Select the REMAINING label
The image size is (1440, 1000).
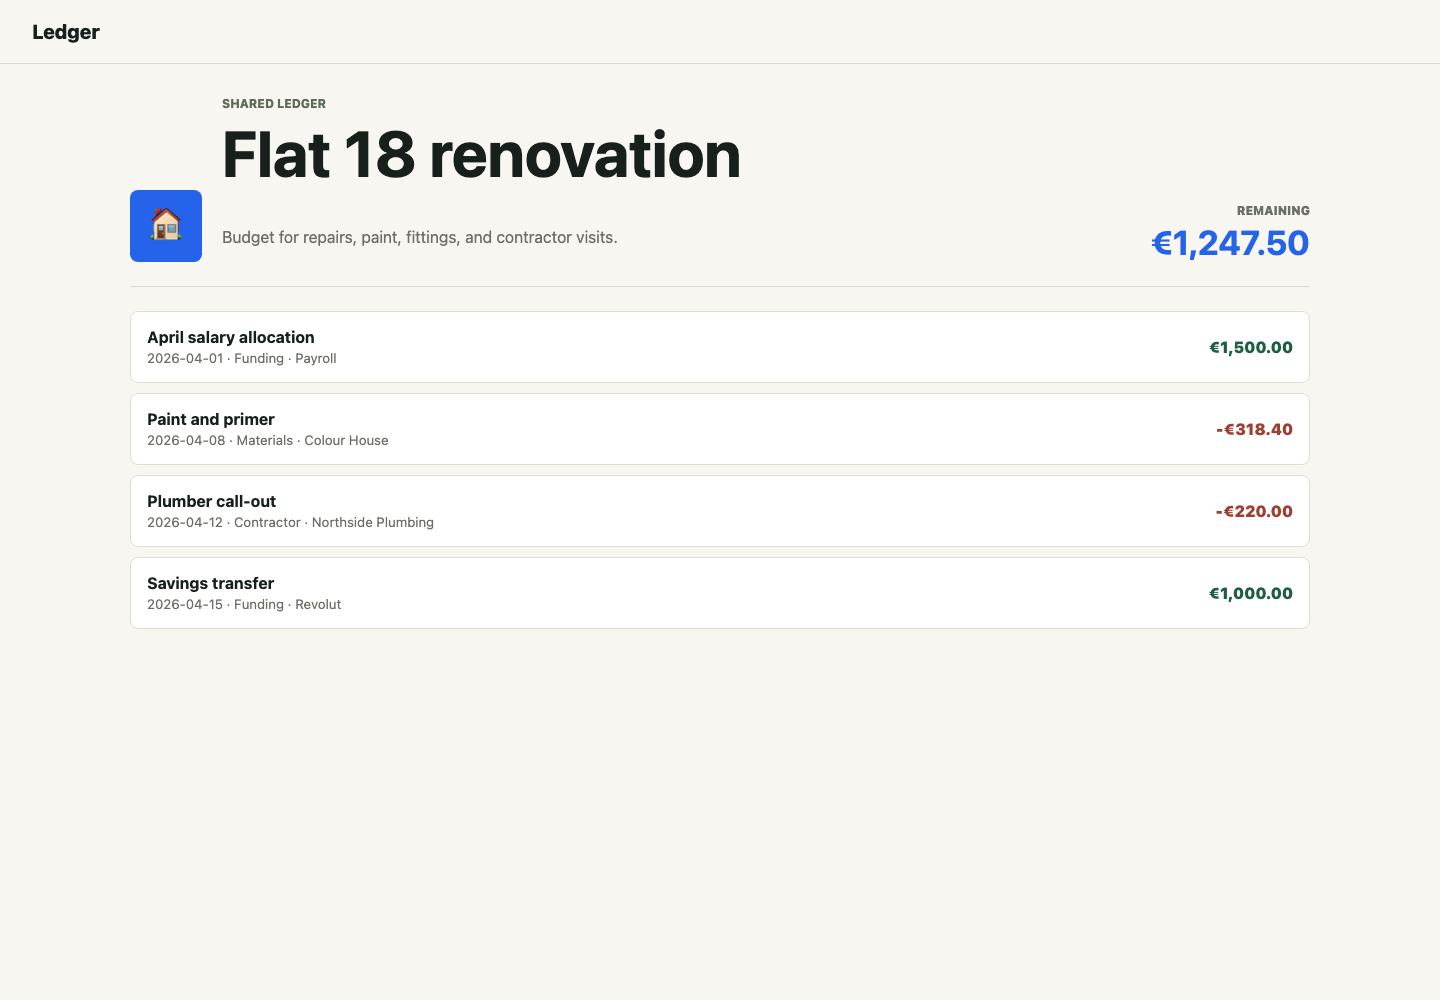1273,211
